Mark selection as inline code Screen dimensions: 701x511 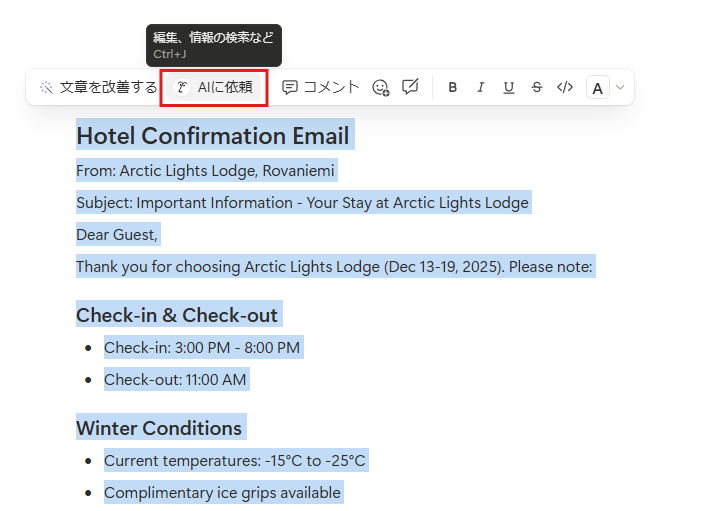[x=565, y=88]
